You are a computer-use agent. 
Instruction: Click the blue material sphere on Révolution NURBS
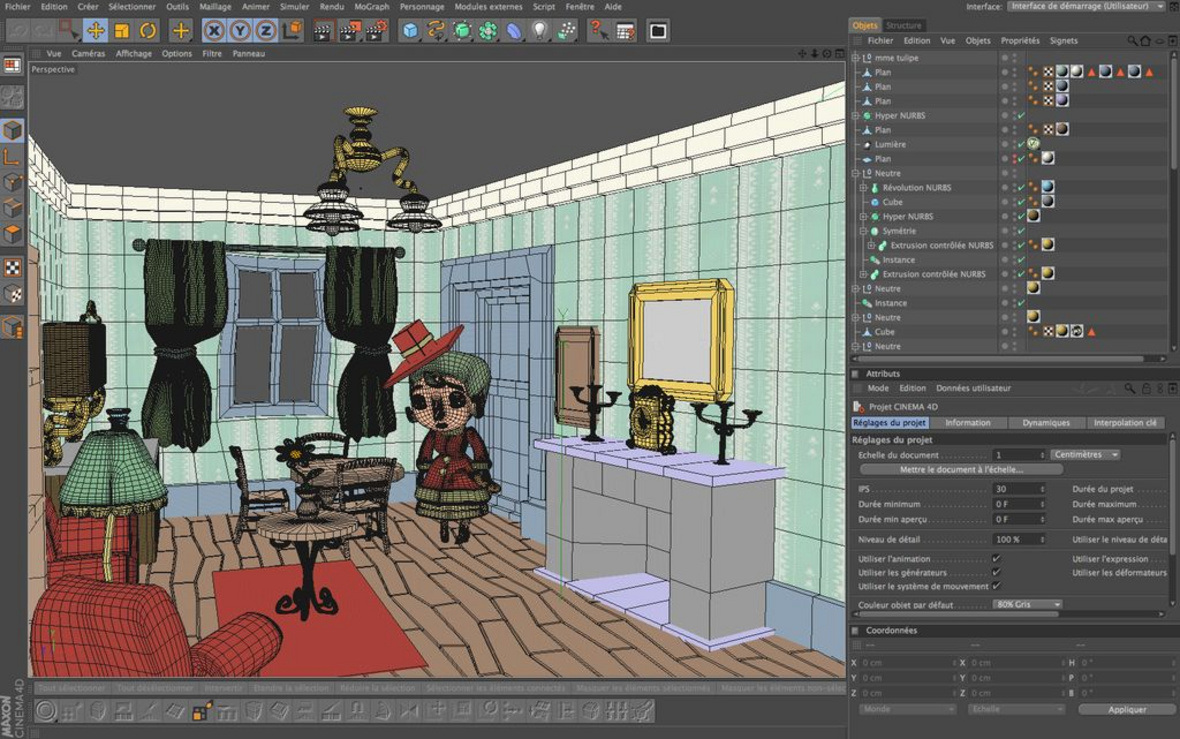tap(1047, 187)
